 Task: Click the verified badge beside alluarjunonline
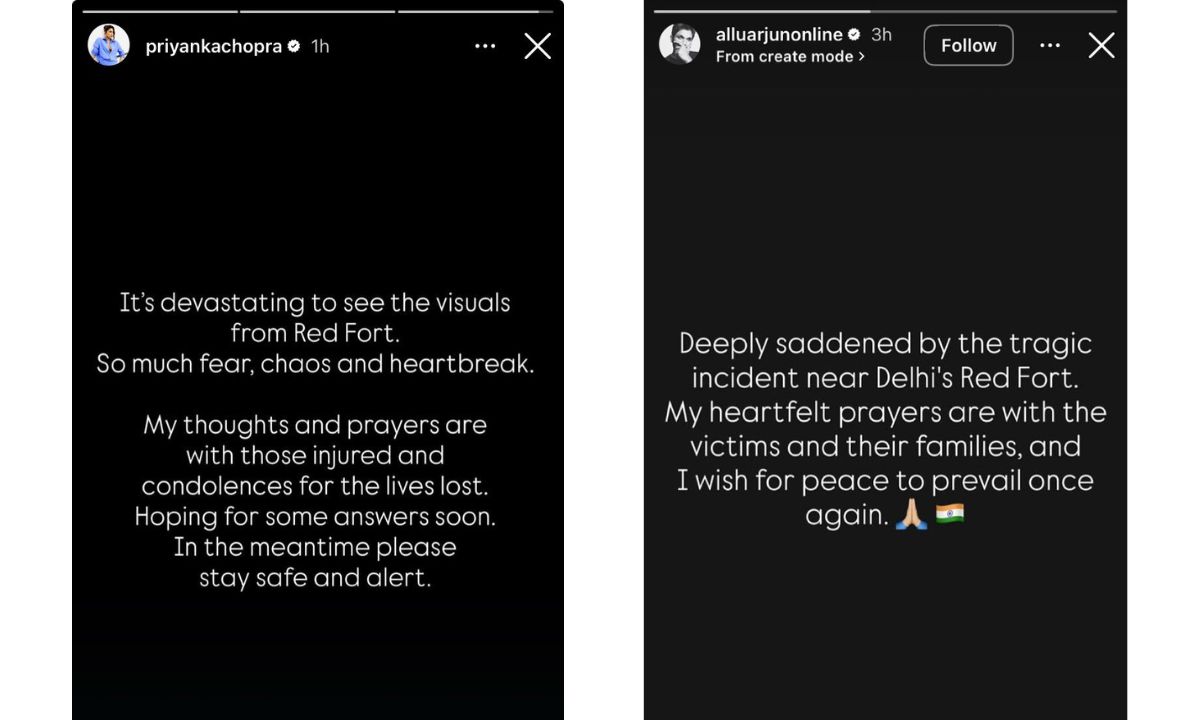852,33
